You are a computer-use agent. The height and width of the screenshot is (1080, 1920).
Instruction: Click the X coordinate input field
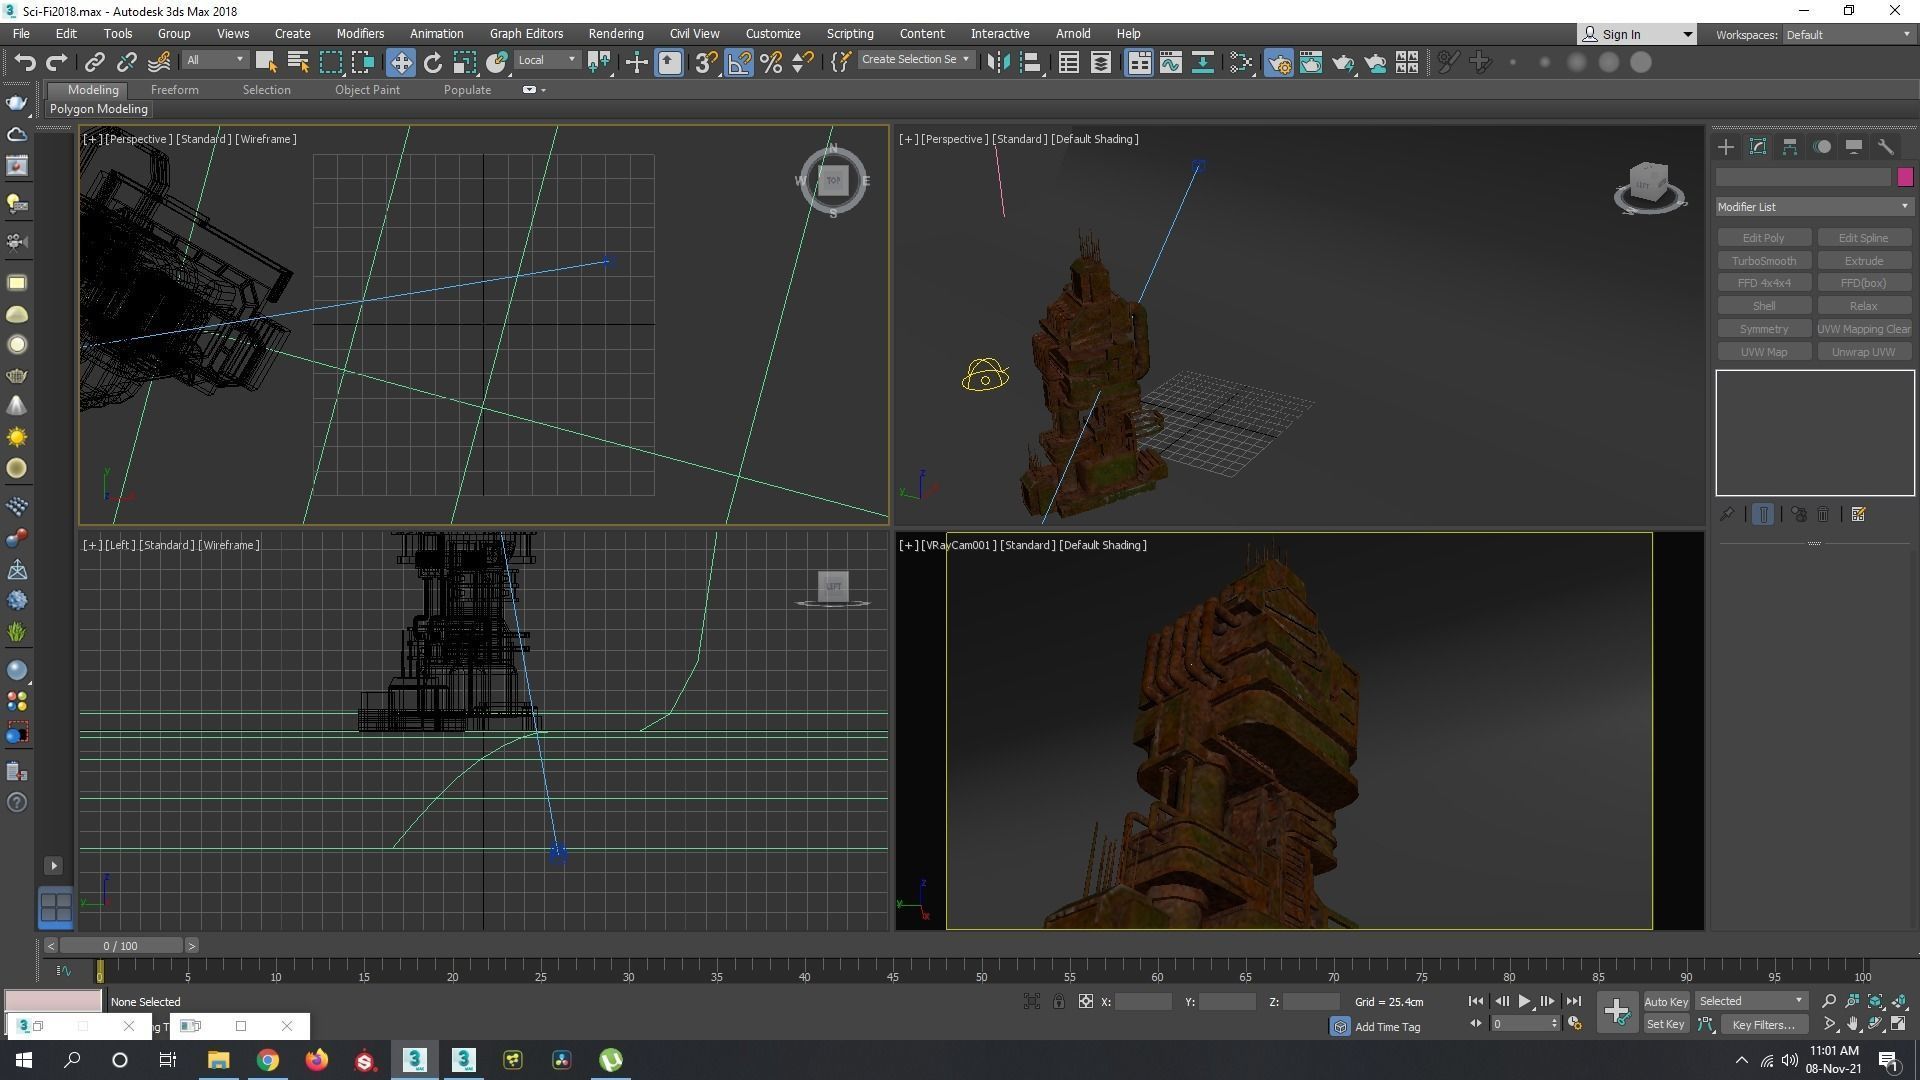point(1143,1002)
